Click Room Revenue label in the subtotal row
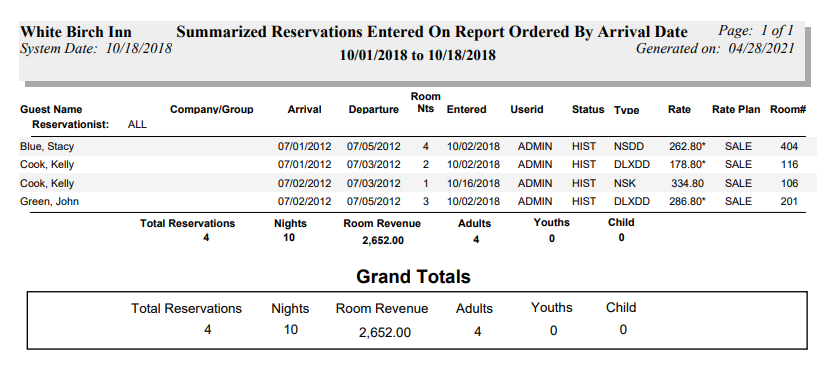This screenshot has height=374, width=825. pos(382,224)
